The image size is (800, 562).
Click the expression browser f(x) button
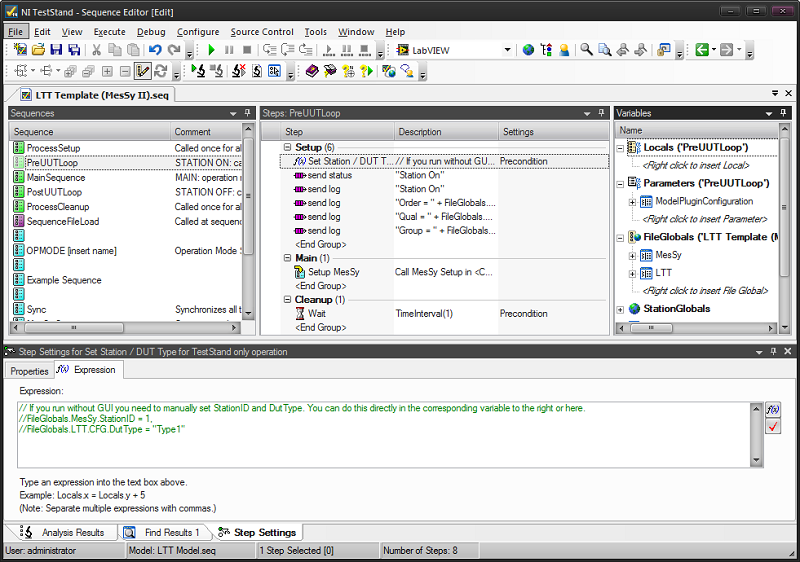773,410
